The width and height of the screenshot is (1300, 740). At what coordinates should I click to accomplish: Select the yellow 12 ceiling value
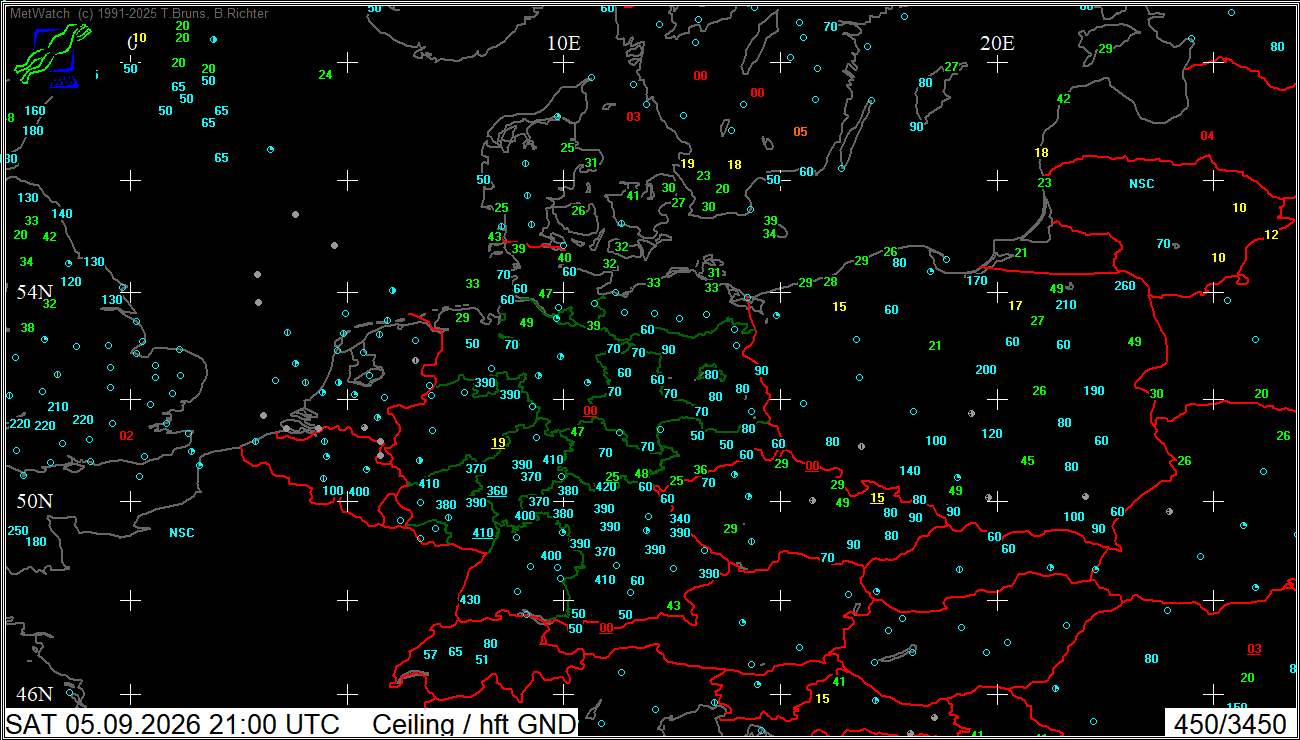pos(1271,235)
